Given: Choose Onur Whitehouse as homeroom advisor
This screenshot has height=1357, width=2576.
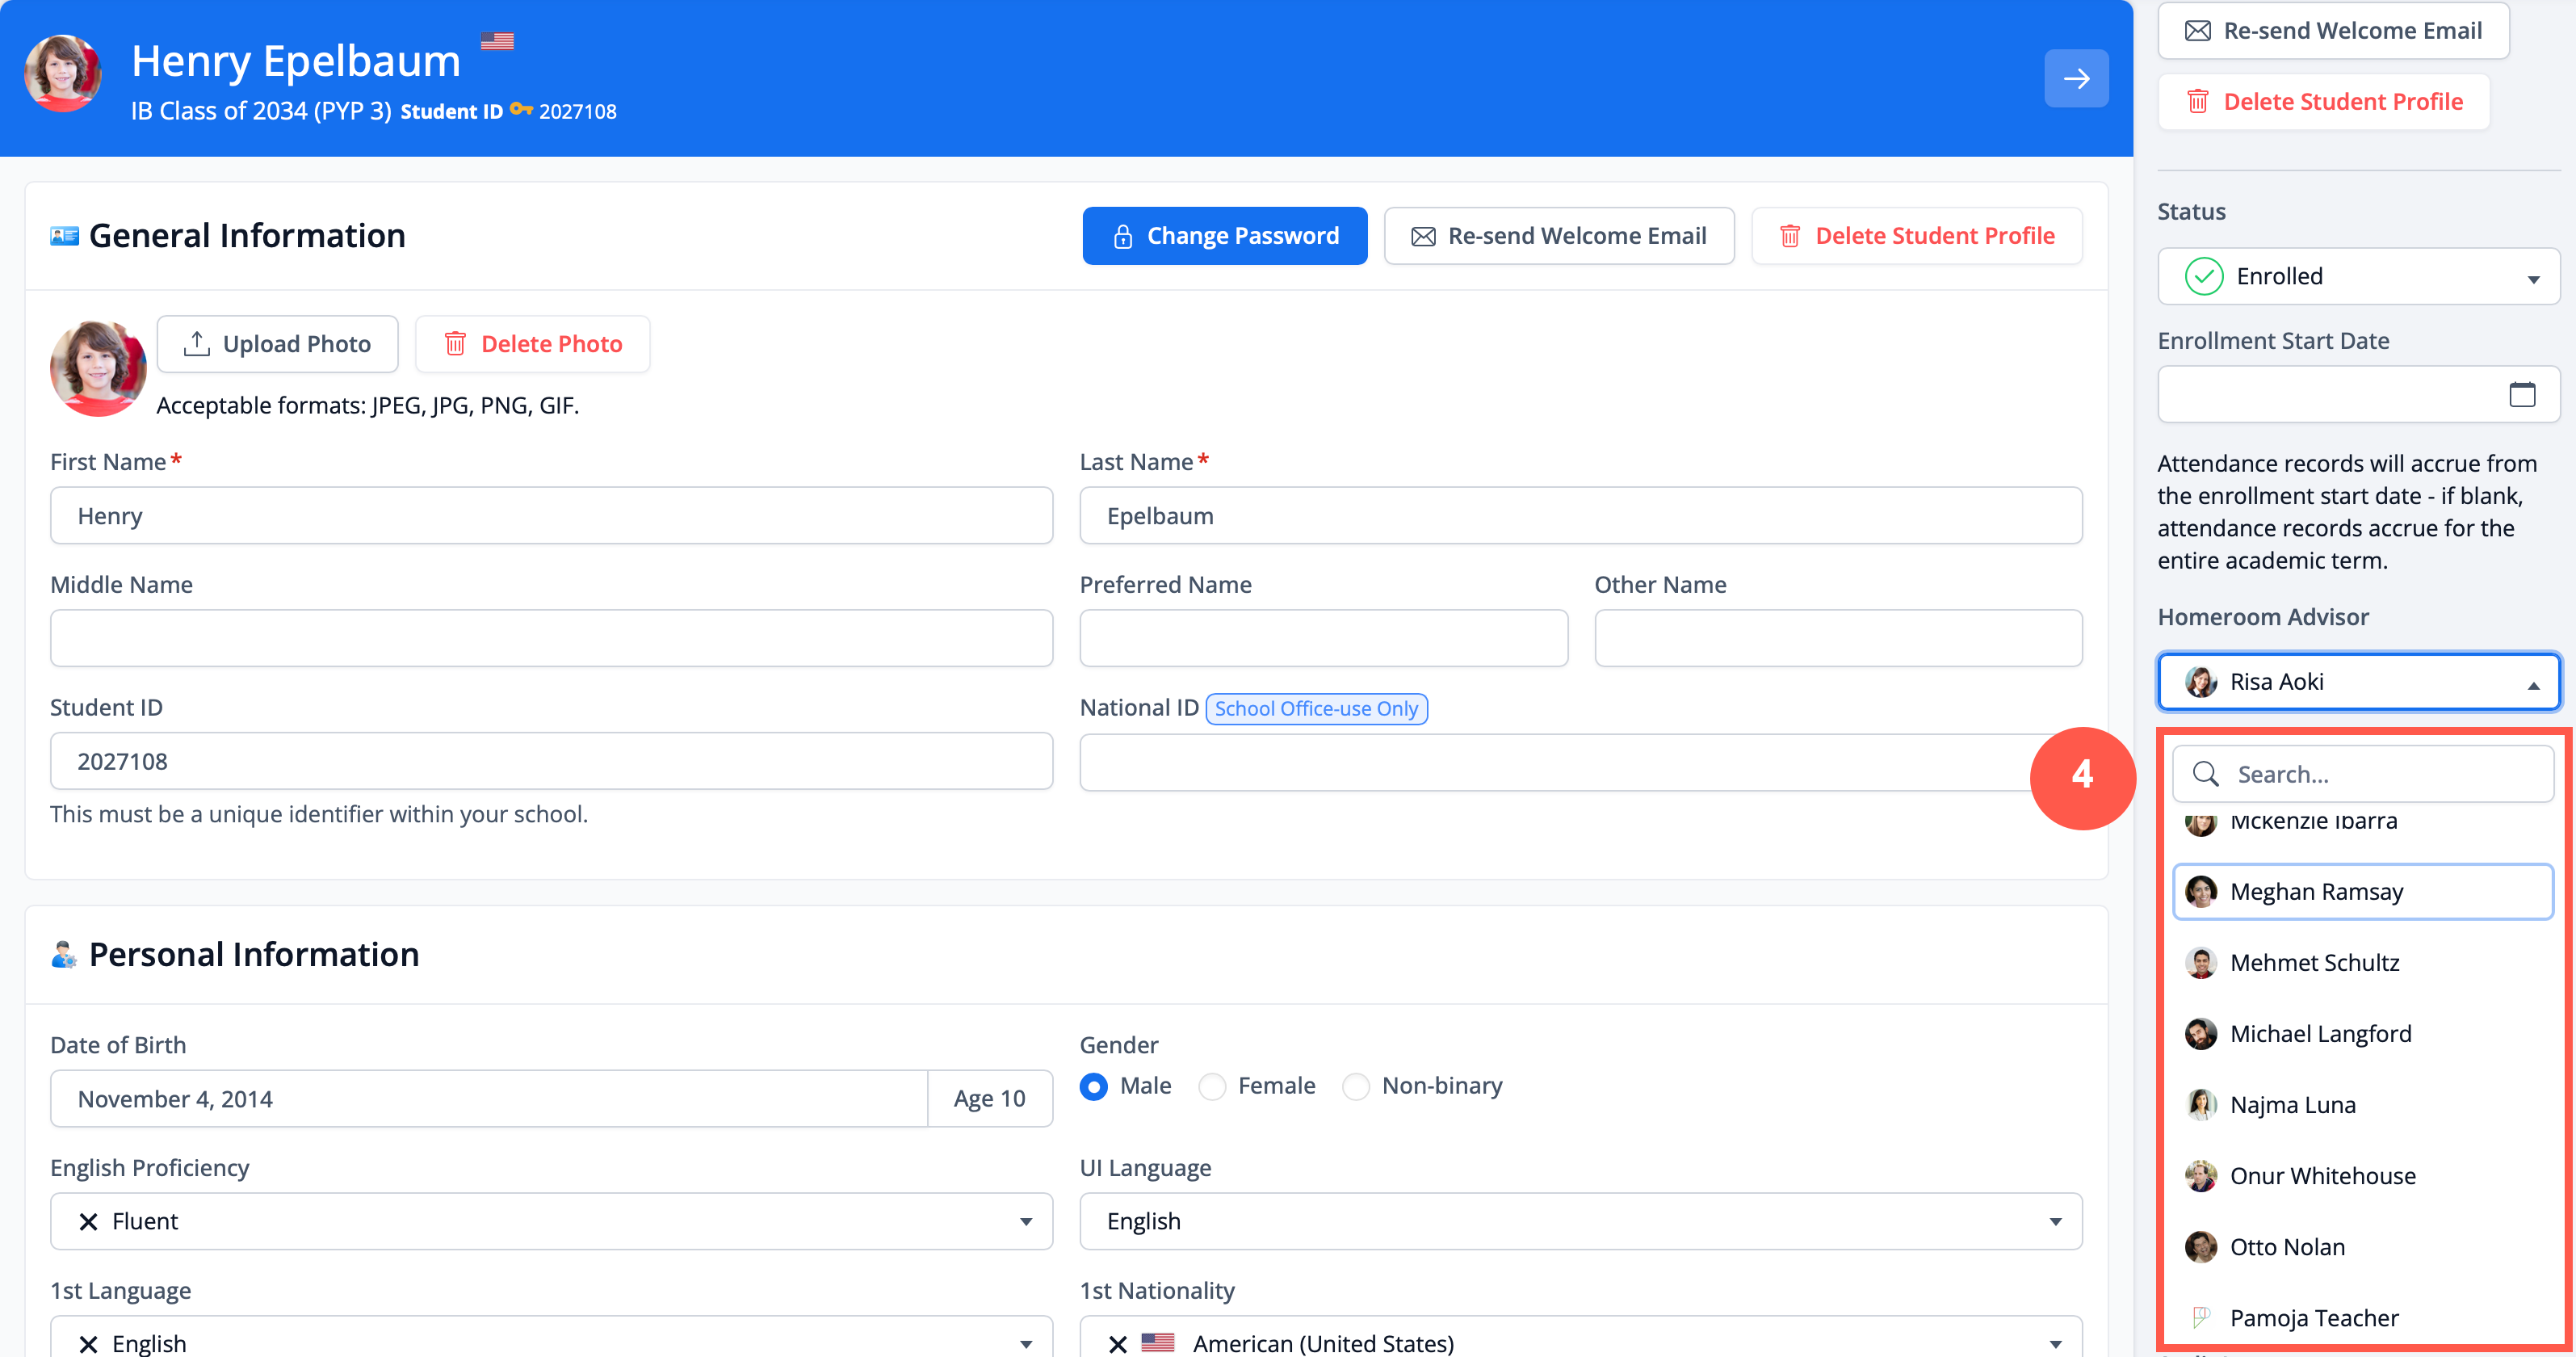Looking at the screenshot, I should [2322, 1176].
